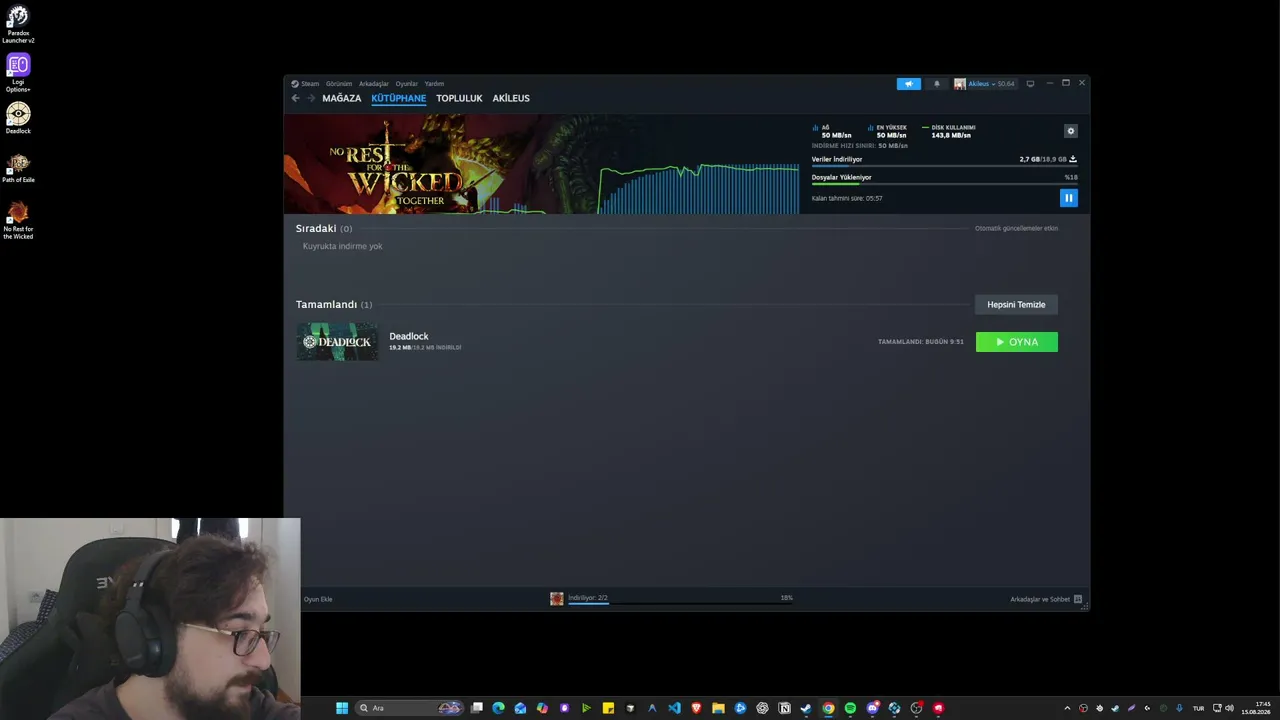1280x720 pixels.
Task: Open No Rest for the Wicked desktop shortcut
Action: (18, 221)
